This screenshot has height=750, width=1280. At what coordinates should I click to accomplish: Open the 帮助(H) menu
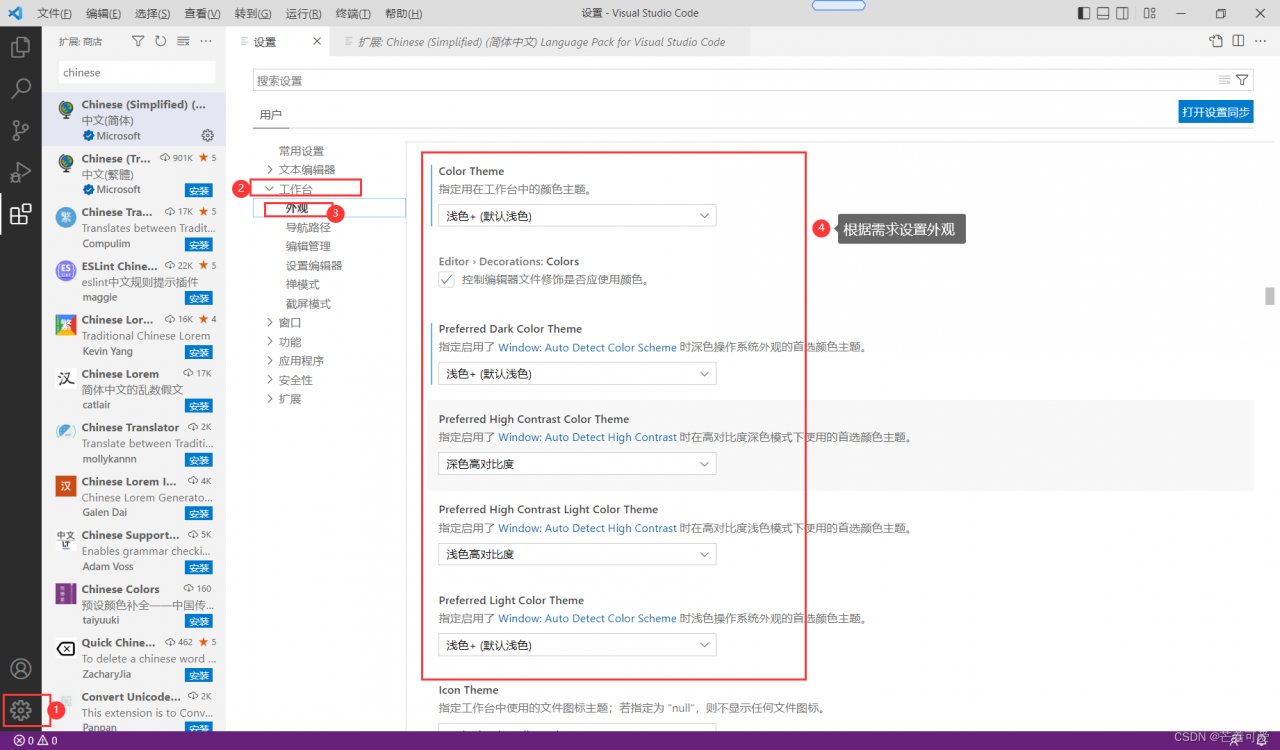[x=403, y=14]
